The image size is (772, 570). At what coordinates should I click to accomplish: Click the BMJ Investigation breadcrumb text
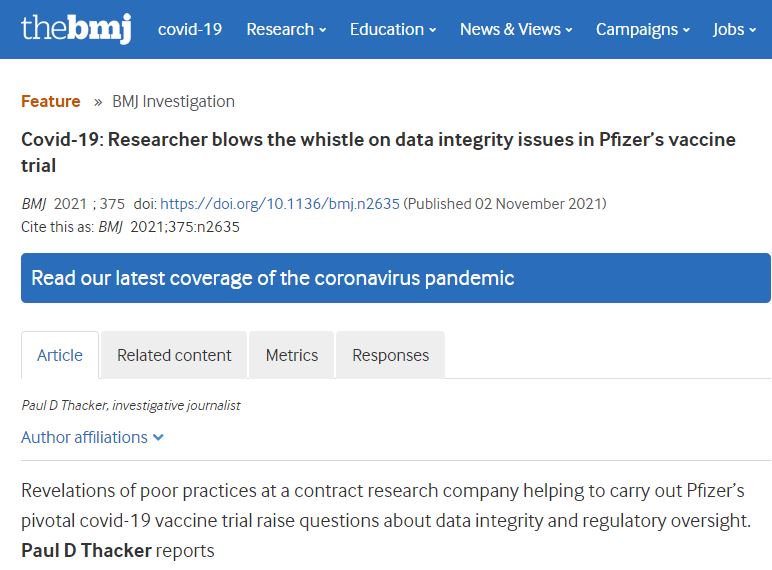[173, 101]
